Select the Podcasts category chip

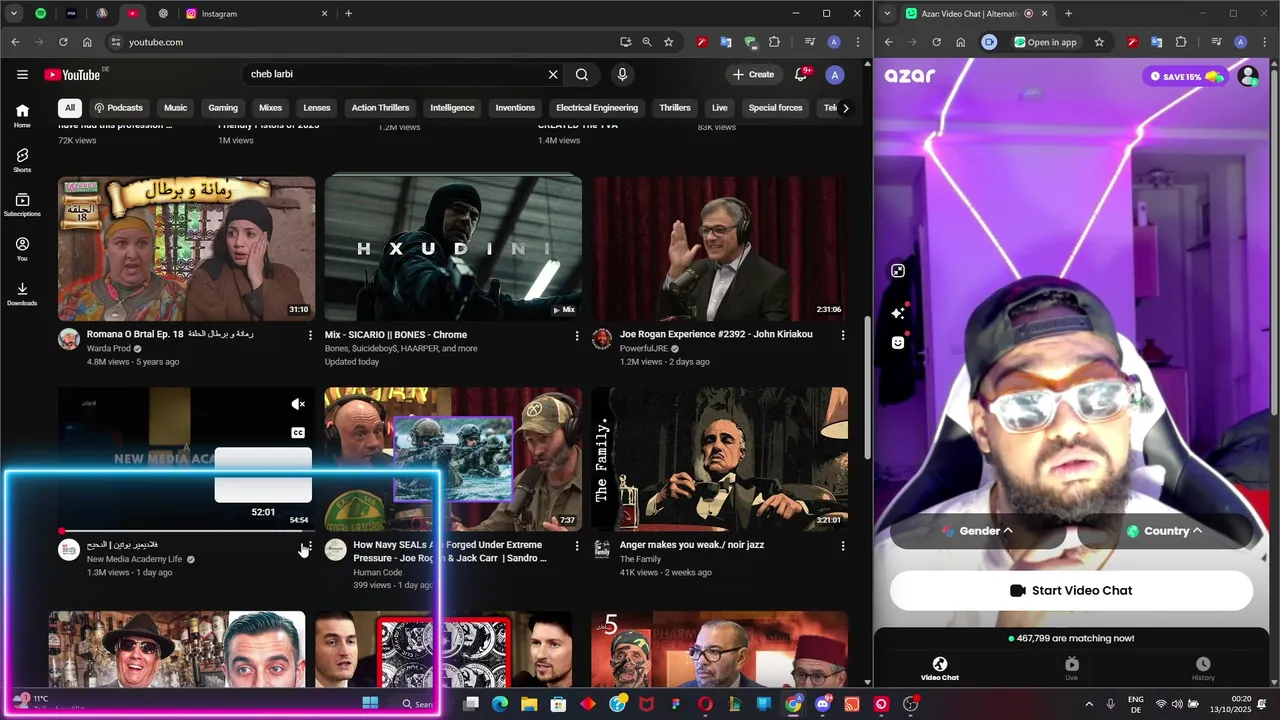(x=119, y=108)
